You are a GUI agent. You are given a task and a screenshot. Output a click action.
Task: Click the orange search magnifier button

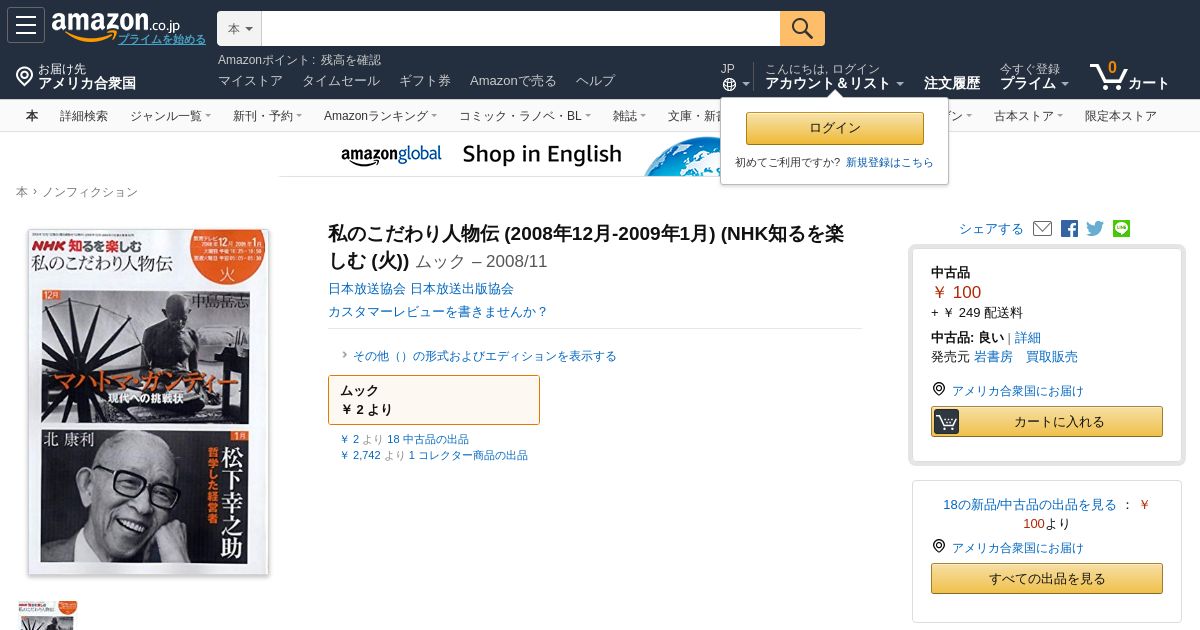tap(802, 28)
